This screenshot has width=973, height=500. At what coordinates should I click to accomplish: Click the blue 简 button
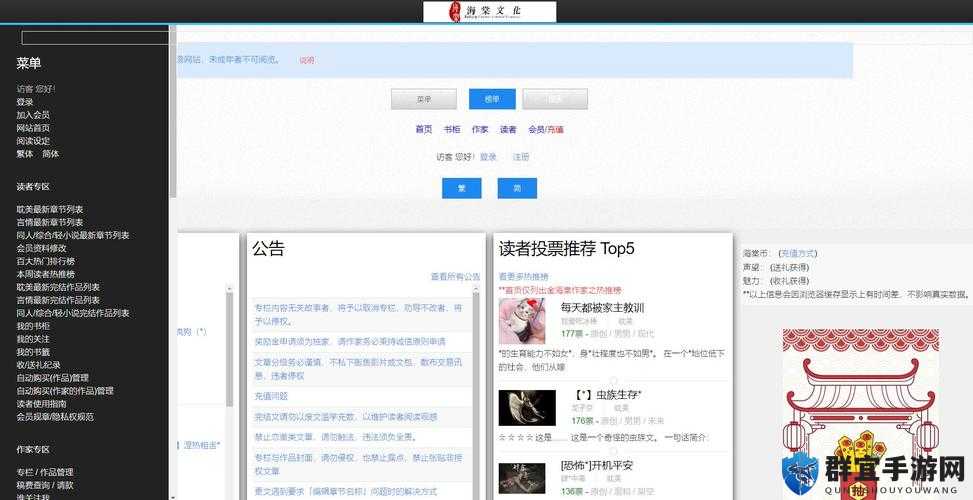517,189
